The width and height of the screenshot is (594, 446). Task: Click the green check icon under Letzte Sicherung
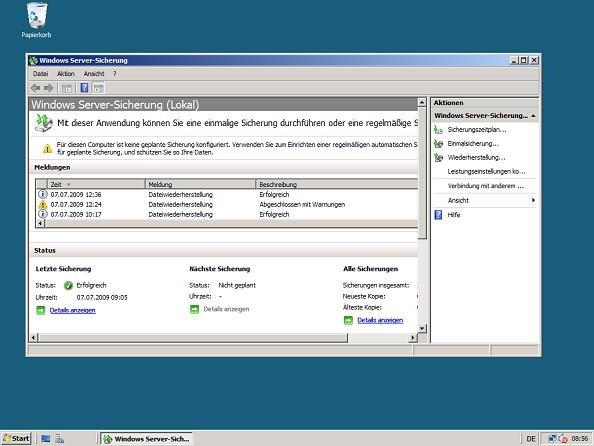[x=68, y=285]
